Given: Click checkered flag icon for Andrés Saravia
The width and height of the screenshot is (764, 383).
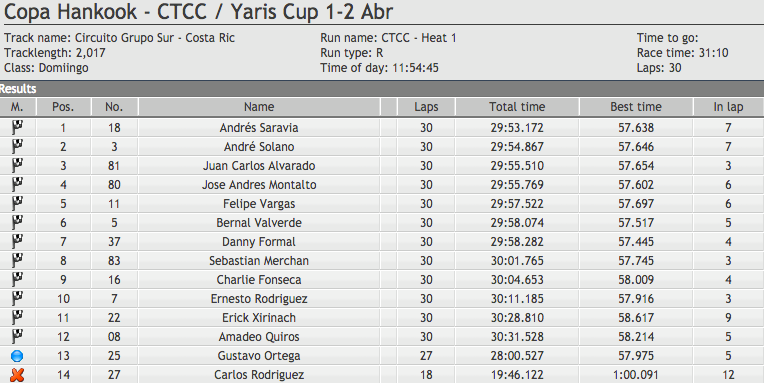Looking at the screenshot, I should (x=17, y=127).
